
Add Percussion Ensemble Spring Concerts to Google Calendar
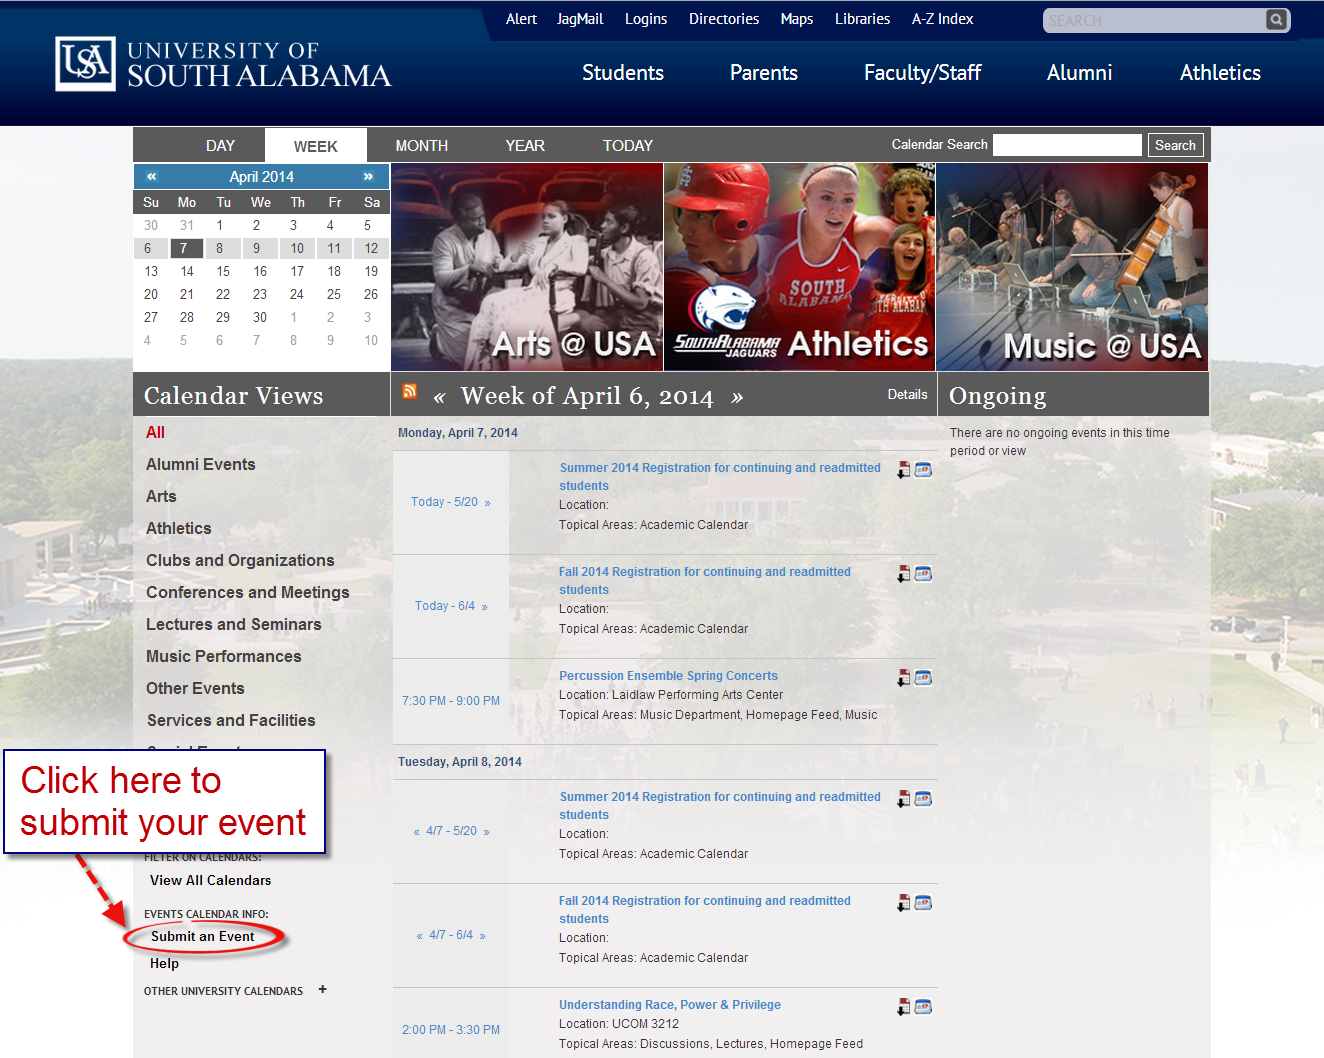point(923,678)
